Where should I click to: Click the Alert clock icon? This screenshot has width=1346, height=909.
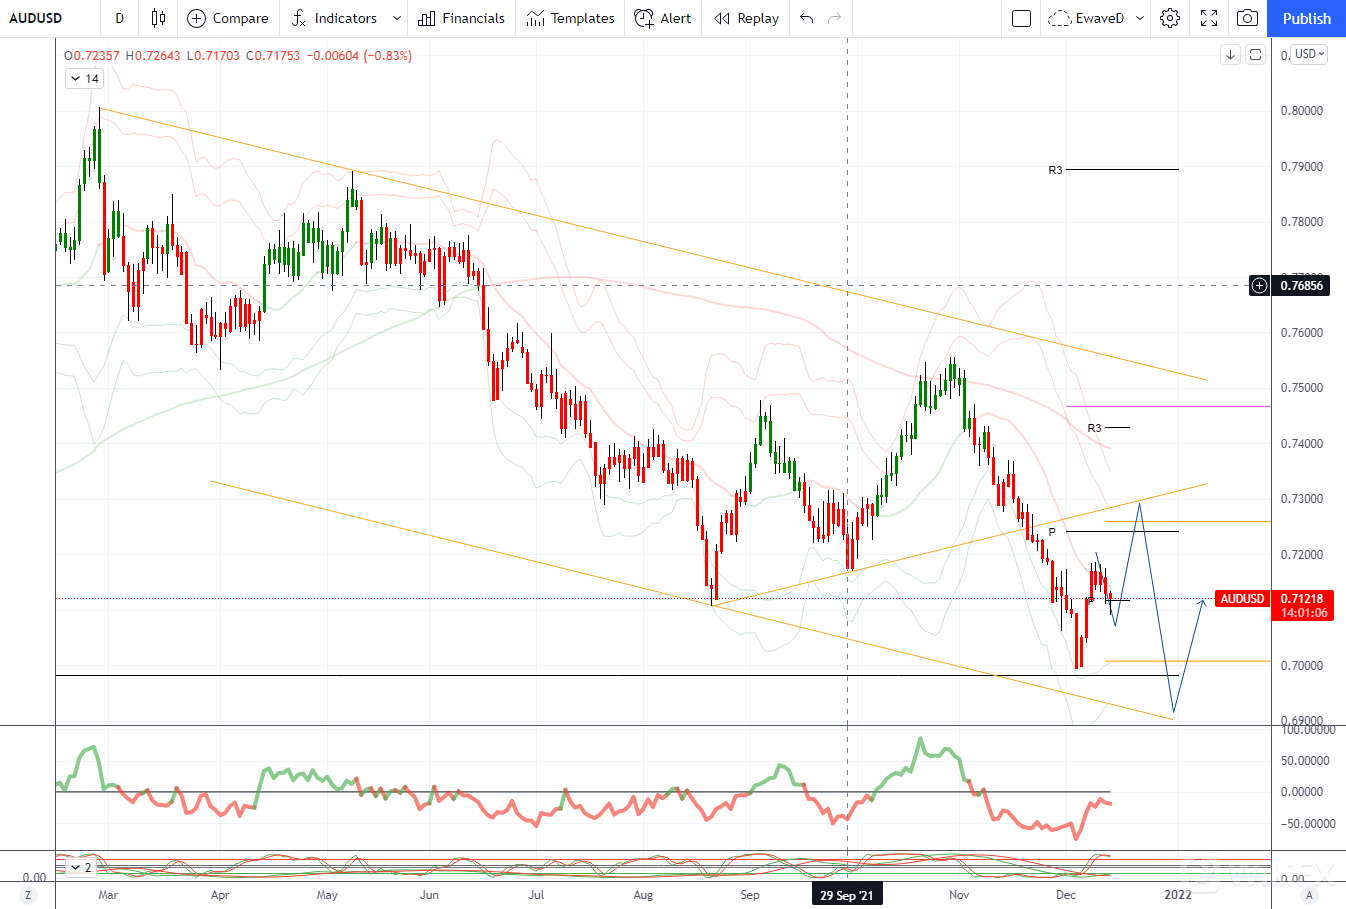pyautogui.click(x=644, y=18)
